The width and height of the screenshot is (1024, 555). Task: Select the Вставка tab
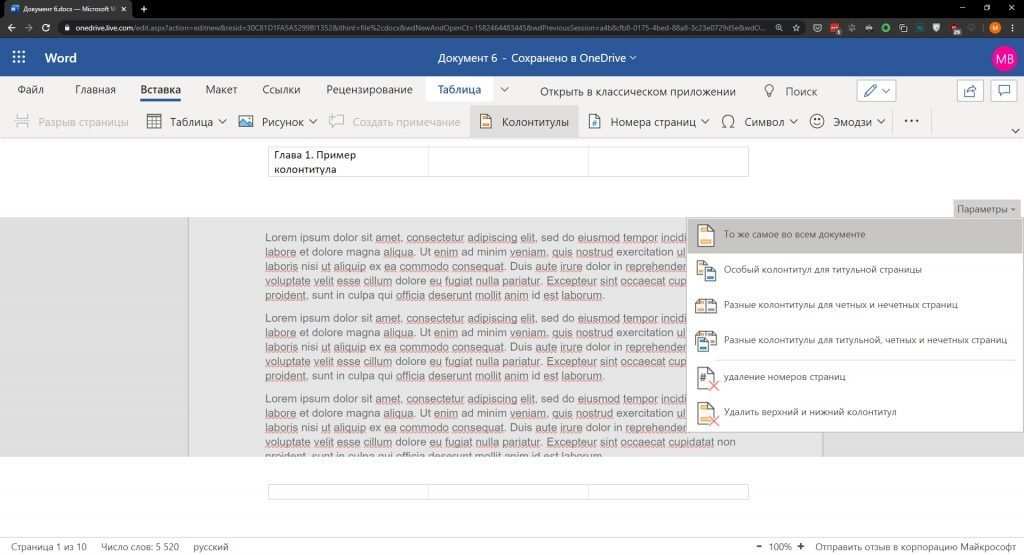tap(161, 89)
